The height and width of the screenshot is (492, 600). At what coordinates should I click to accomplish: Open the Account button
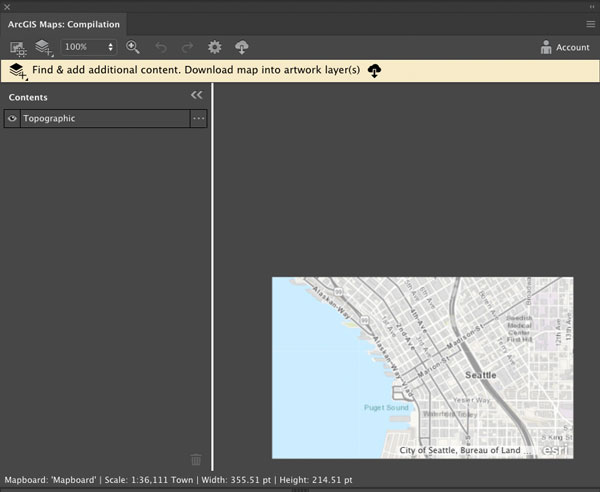[565, 47]
